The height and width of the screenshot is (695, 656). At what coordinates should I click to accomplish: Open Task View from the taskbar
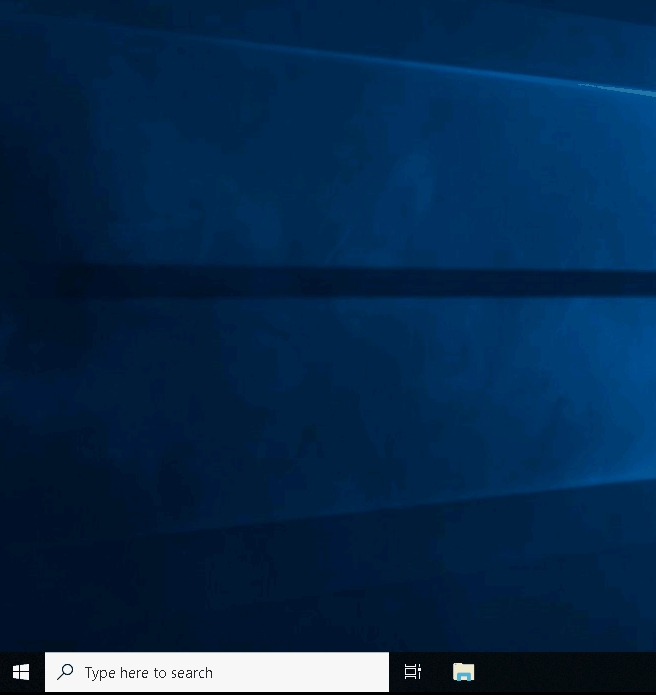point(412,673)
